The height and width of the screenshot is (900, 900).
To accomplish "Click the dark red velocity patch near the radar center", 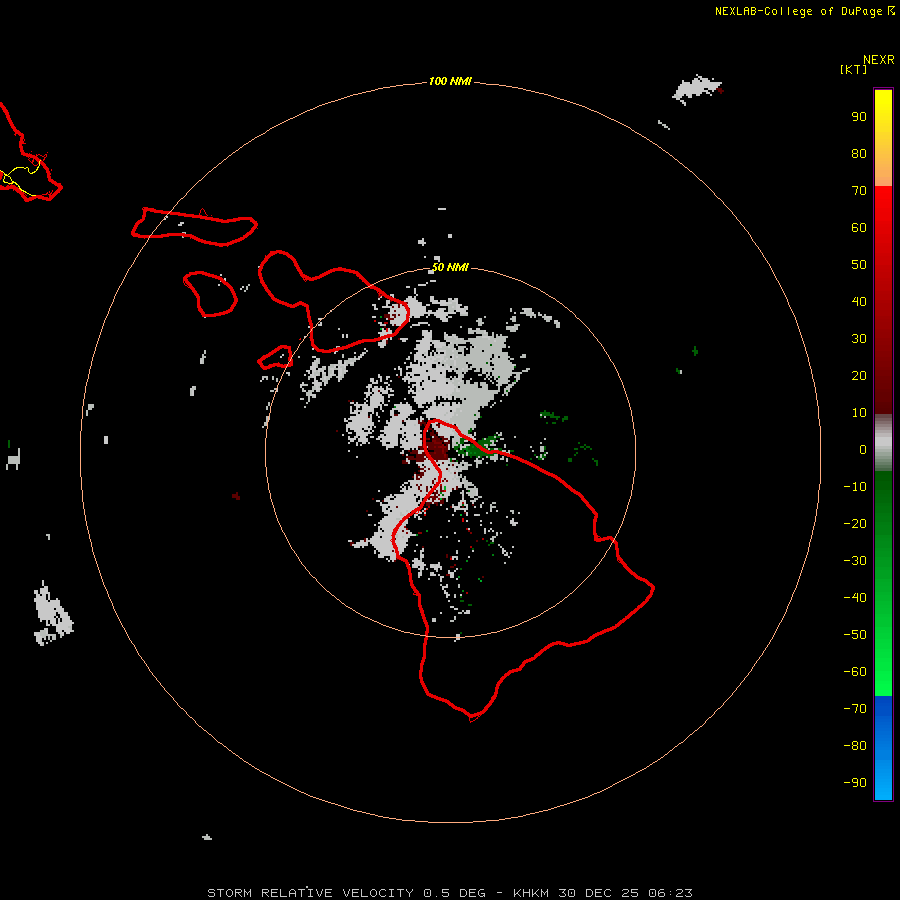I will coord(435,447).
